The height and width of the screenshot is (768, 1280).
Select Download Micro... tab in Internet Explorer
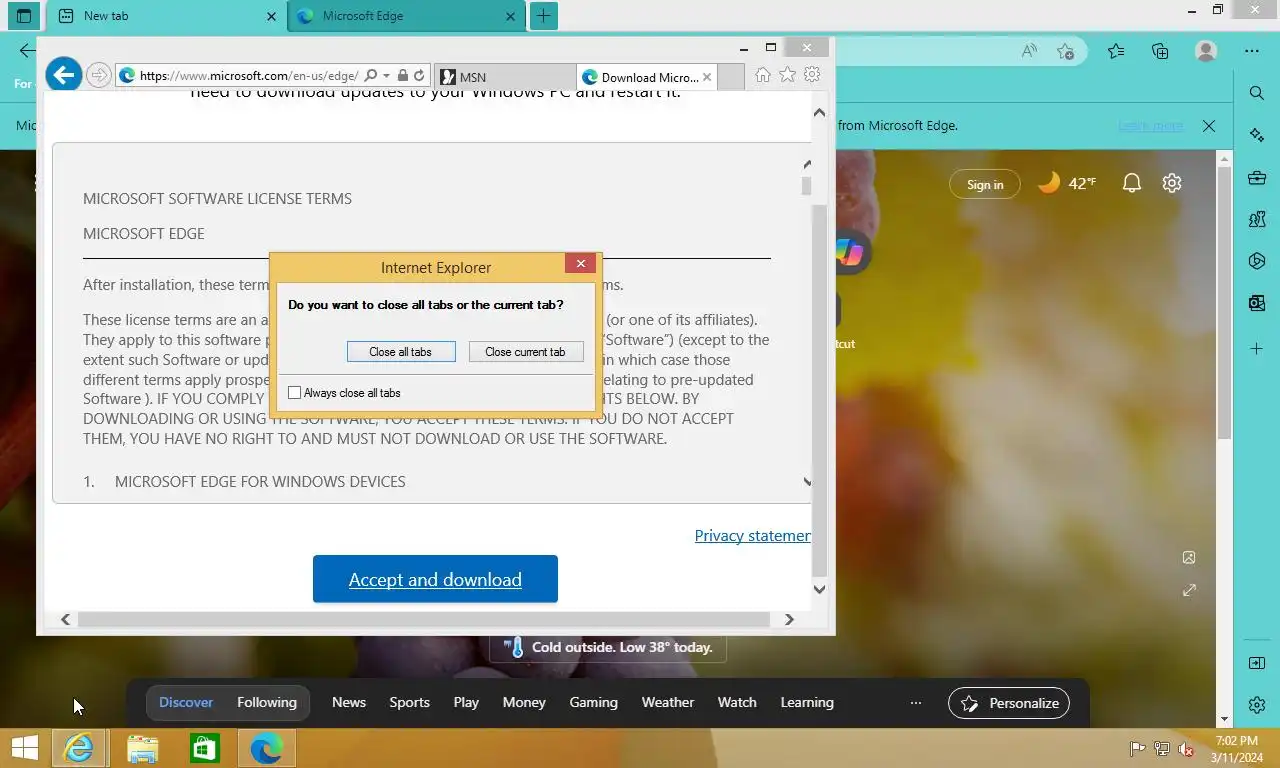click(x=646, y=77)
